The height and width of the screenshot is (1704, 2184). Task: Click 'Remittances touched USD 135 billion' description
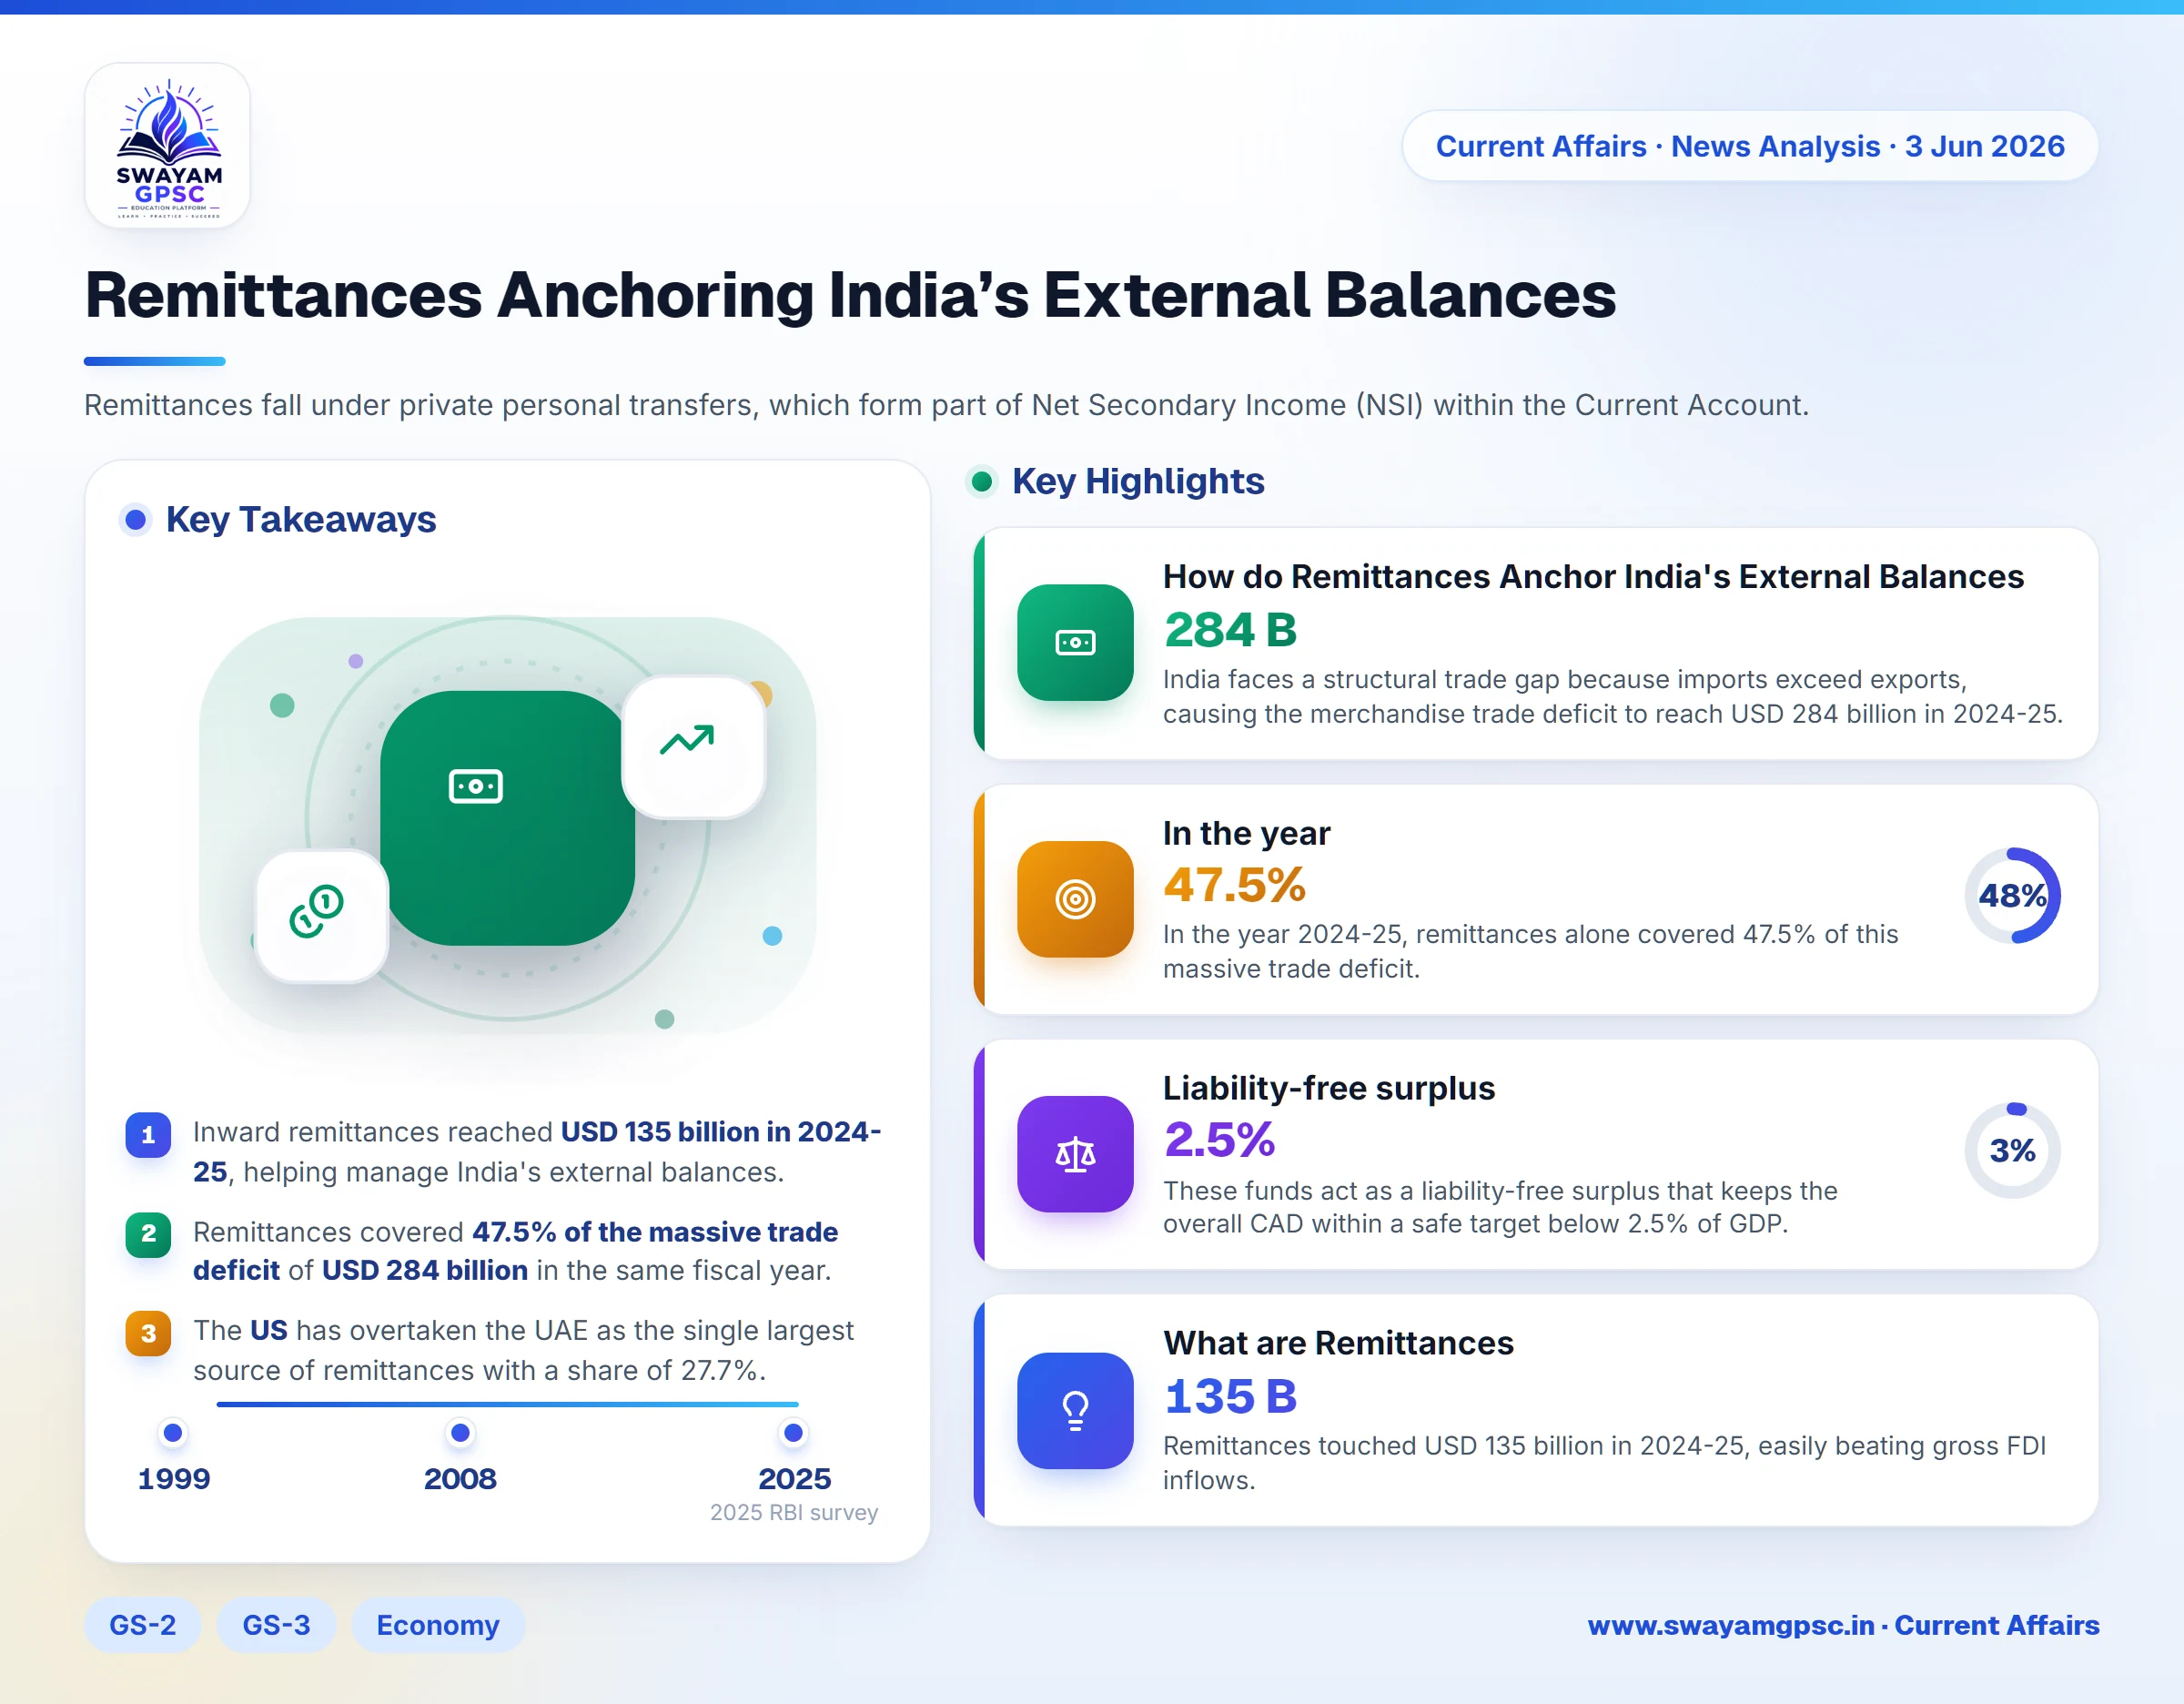[1604, 1463]
